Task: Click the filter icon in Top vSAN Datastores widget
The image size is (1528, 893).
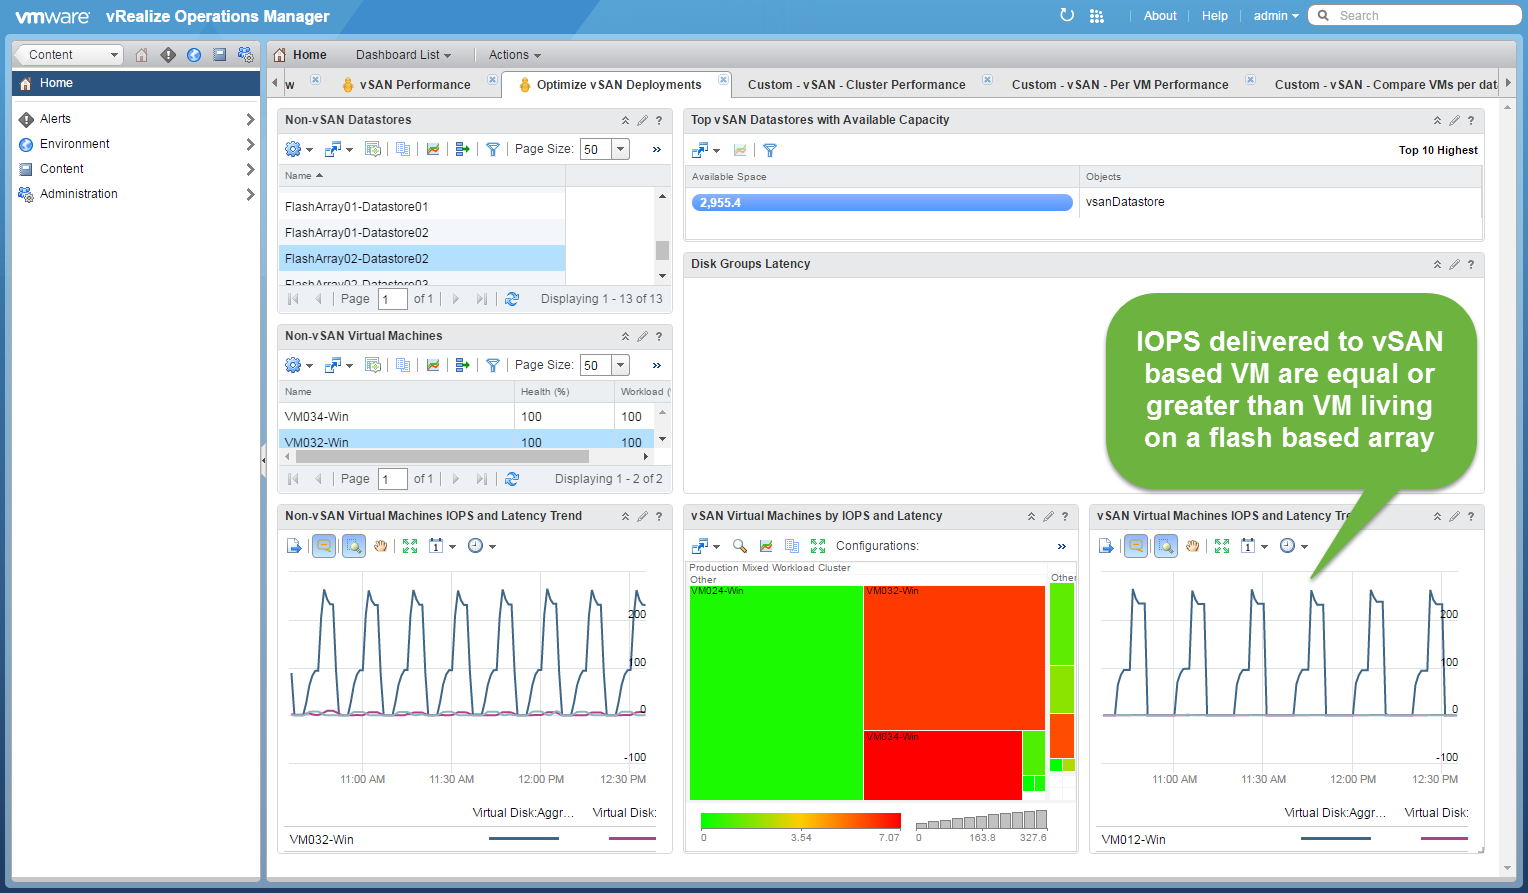Action: tap(770, 150)
